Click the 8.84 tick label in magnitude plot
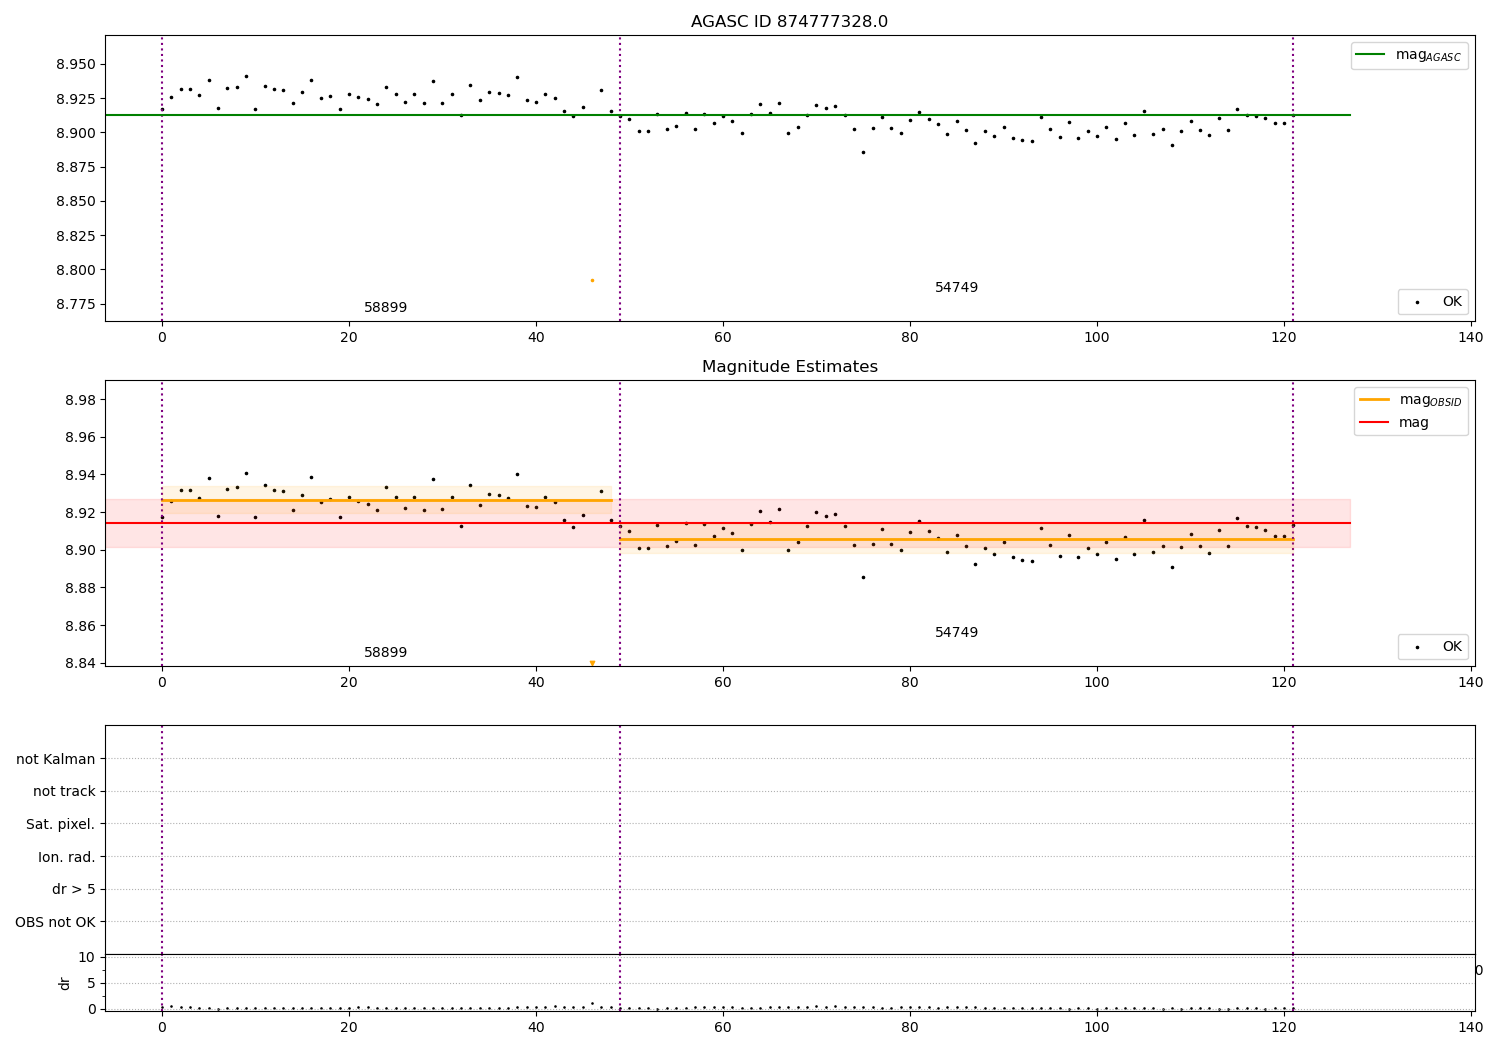Image resolution: width=1500 pixels, height=1050 pixels. coord(80,663)
